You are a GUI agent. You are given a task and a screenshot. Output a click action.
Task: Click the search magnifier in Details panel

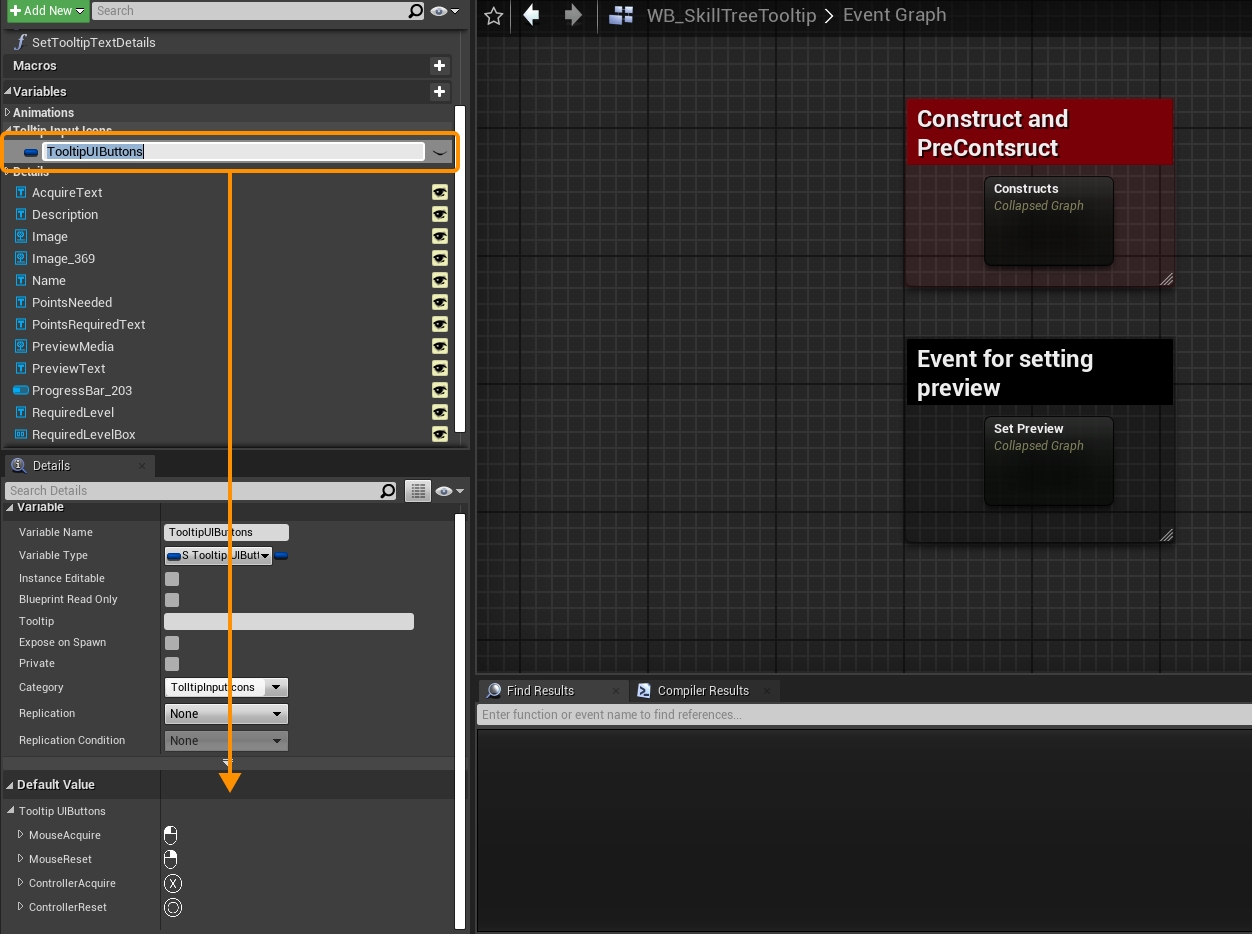coord(388,490)
